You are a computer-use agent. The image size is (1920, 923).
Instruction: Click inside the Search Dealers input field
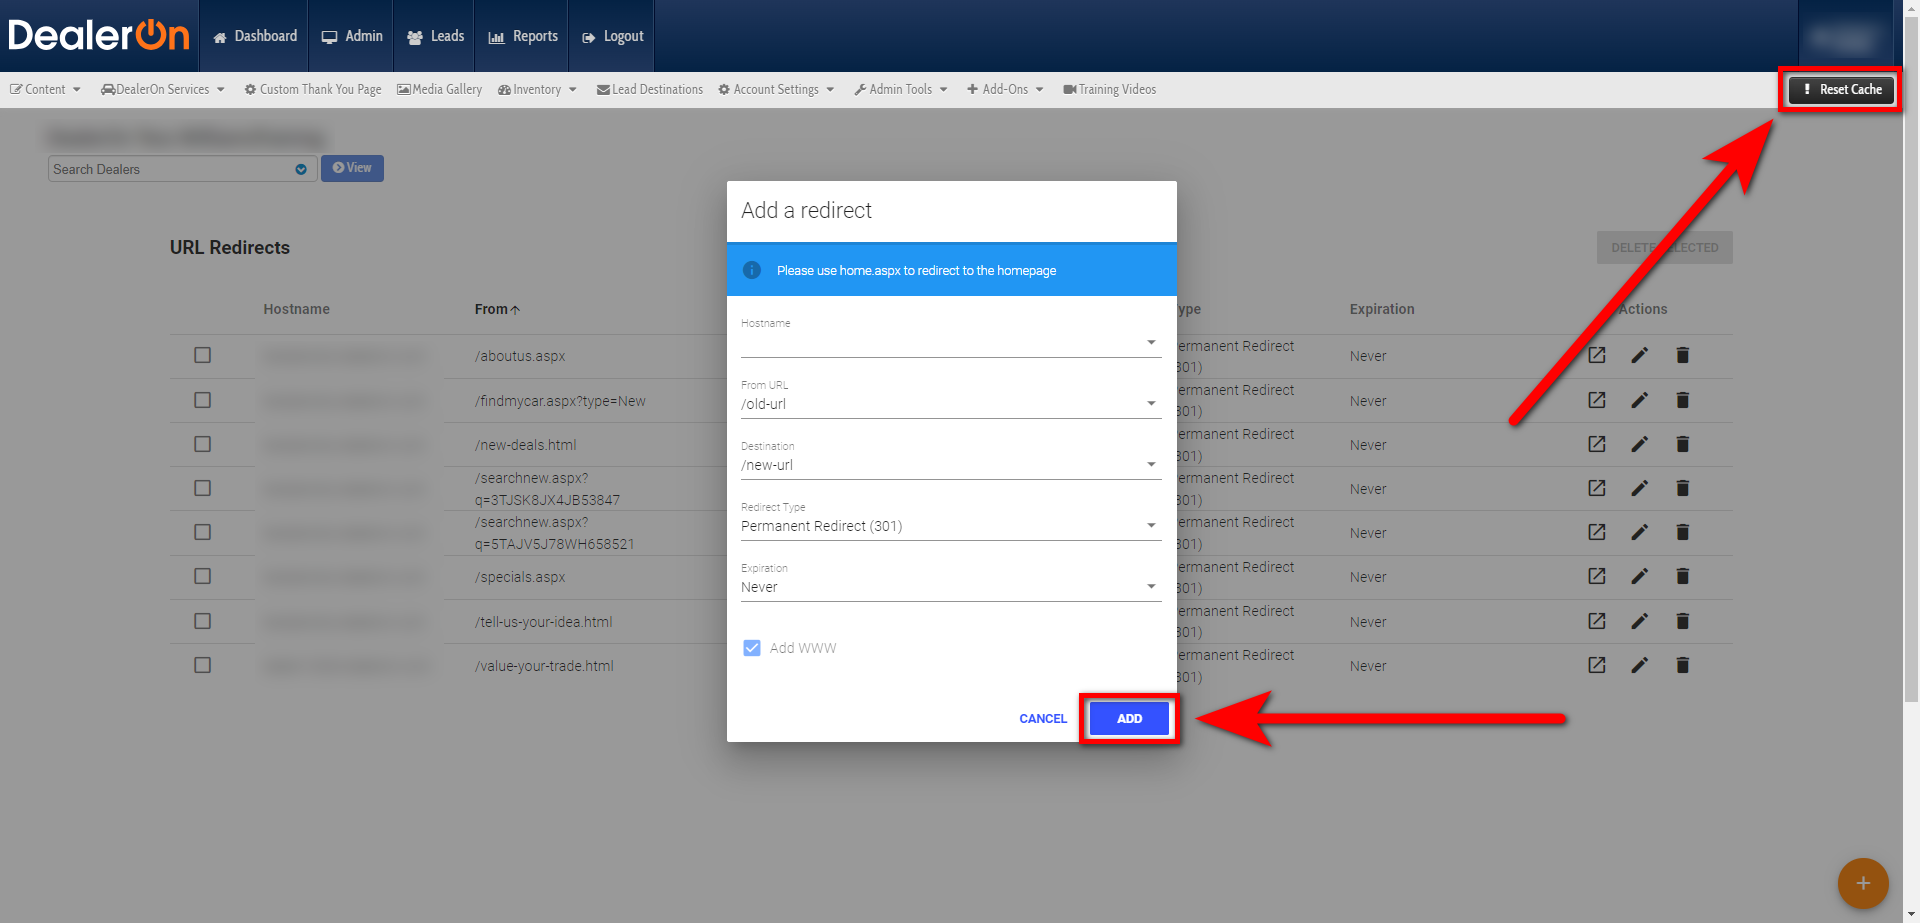[x=170, y=168]
